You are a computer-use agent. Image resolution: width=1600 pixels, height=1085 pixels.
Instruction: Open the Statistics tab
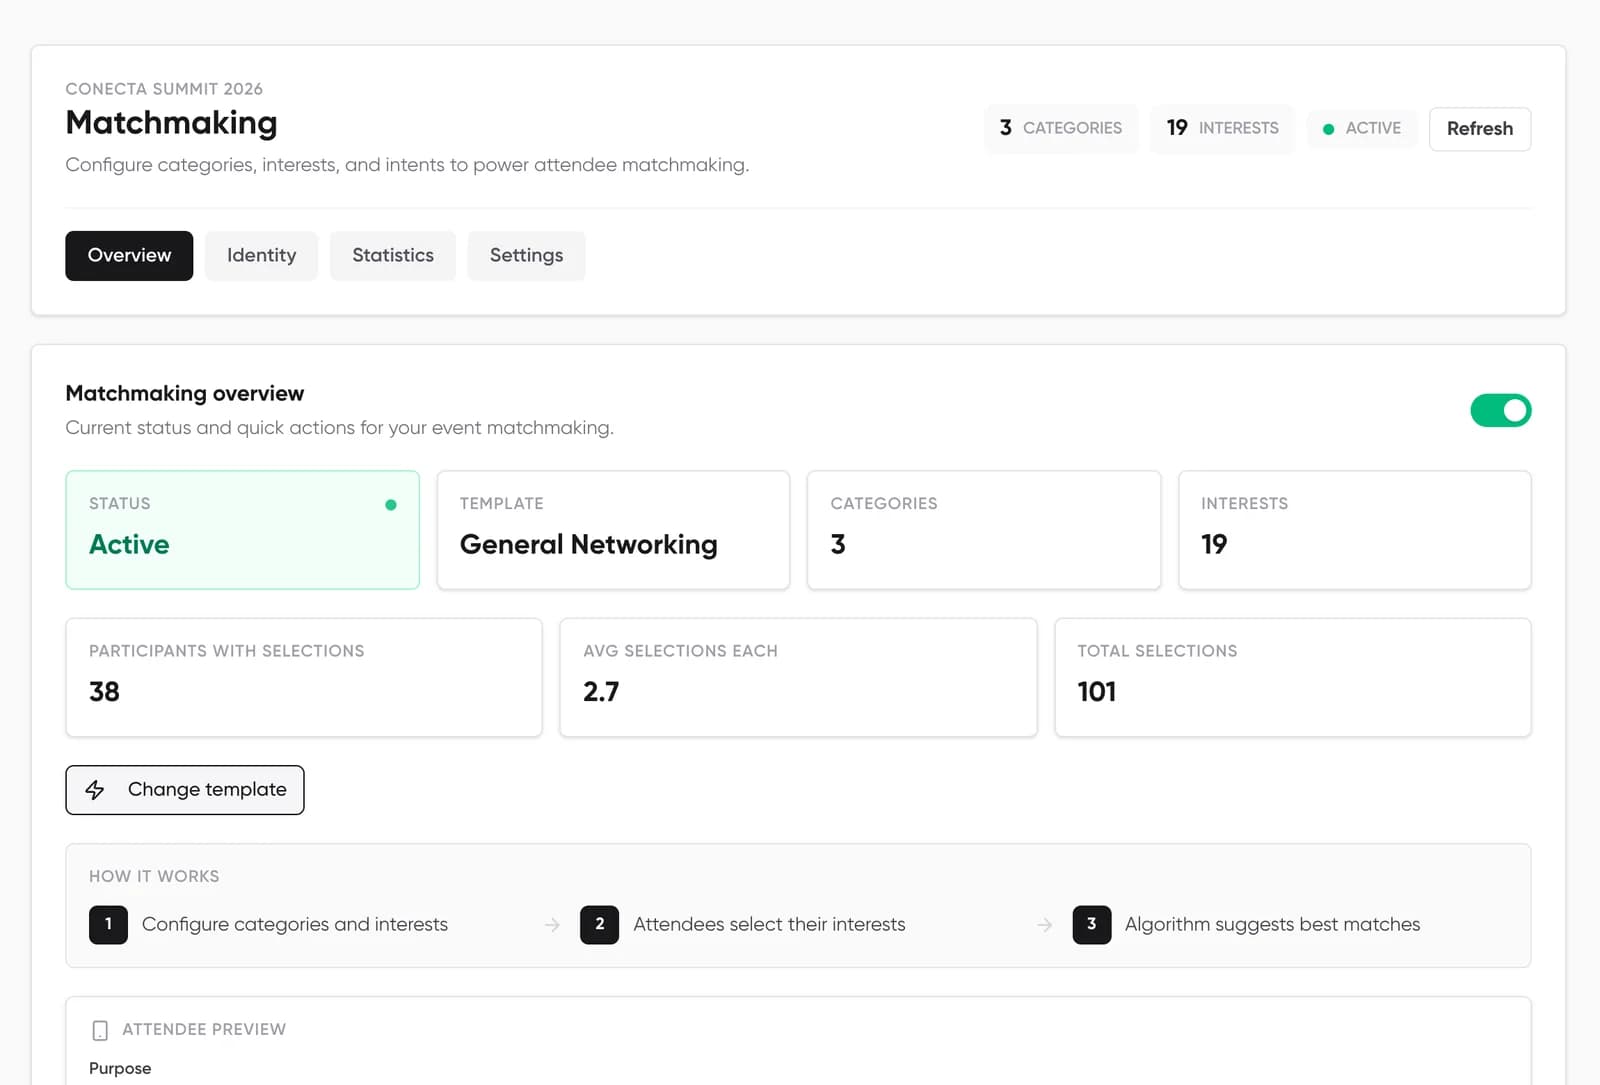[x=393, y=256]
